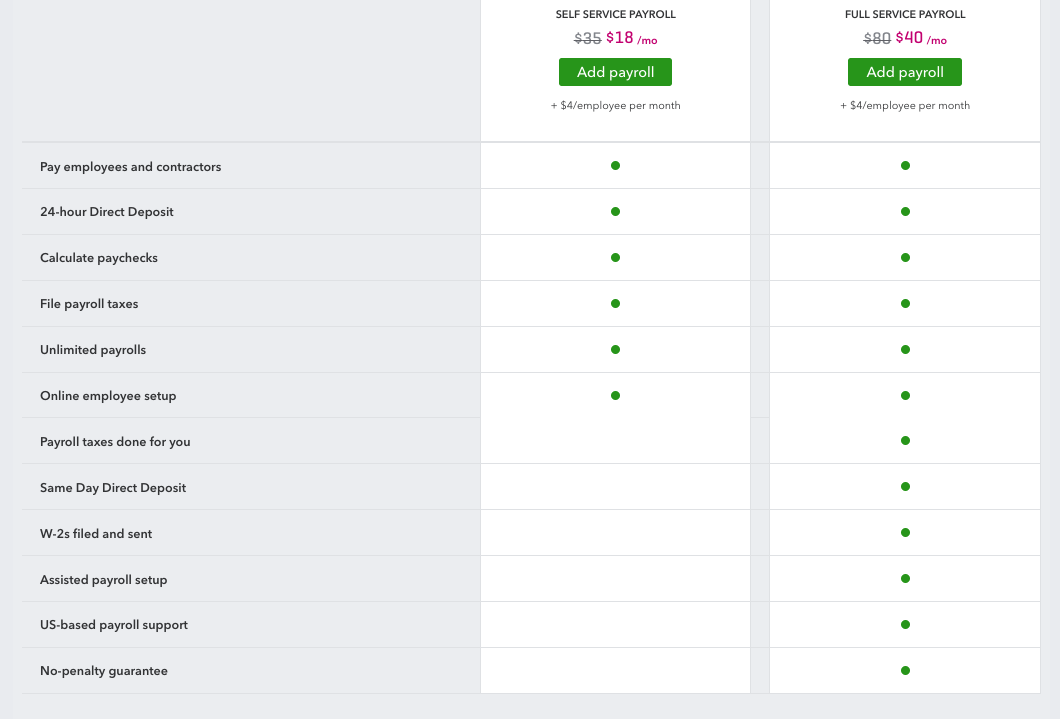
Task: Click Full Service dot for US-based payroll support
Action: [905, 625]
